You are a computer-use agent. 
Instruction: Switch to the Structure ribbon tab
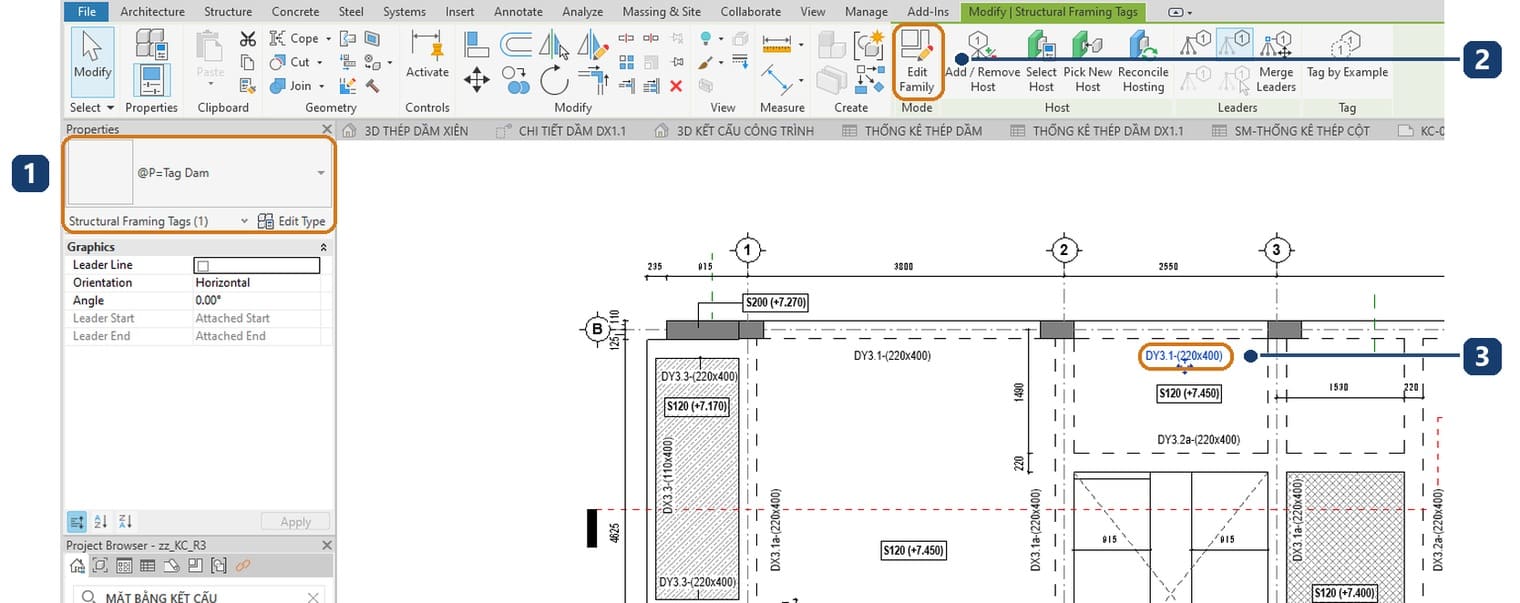[228, 12]
